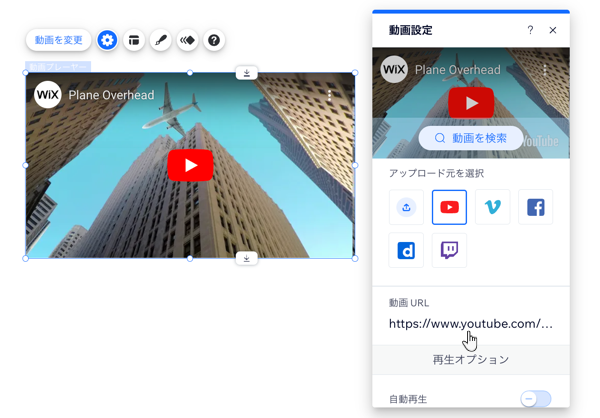Click the 動画を検索 button
This screenshot has height=418, width=600.
471,138
